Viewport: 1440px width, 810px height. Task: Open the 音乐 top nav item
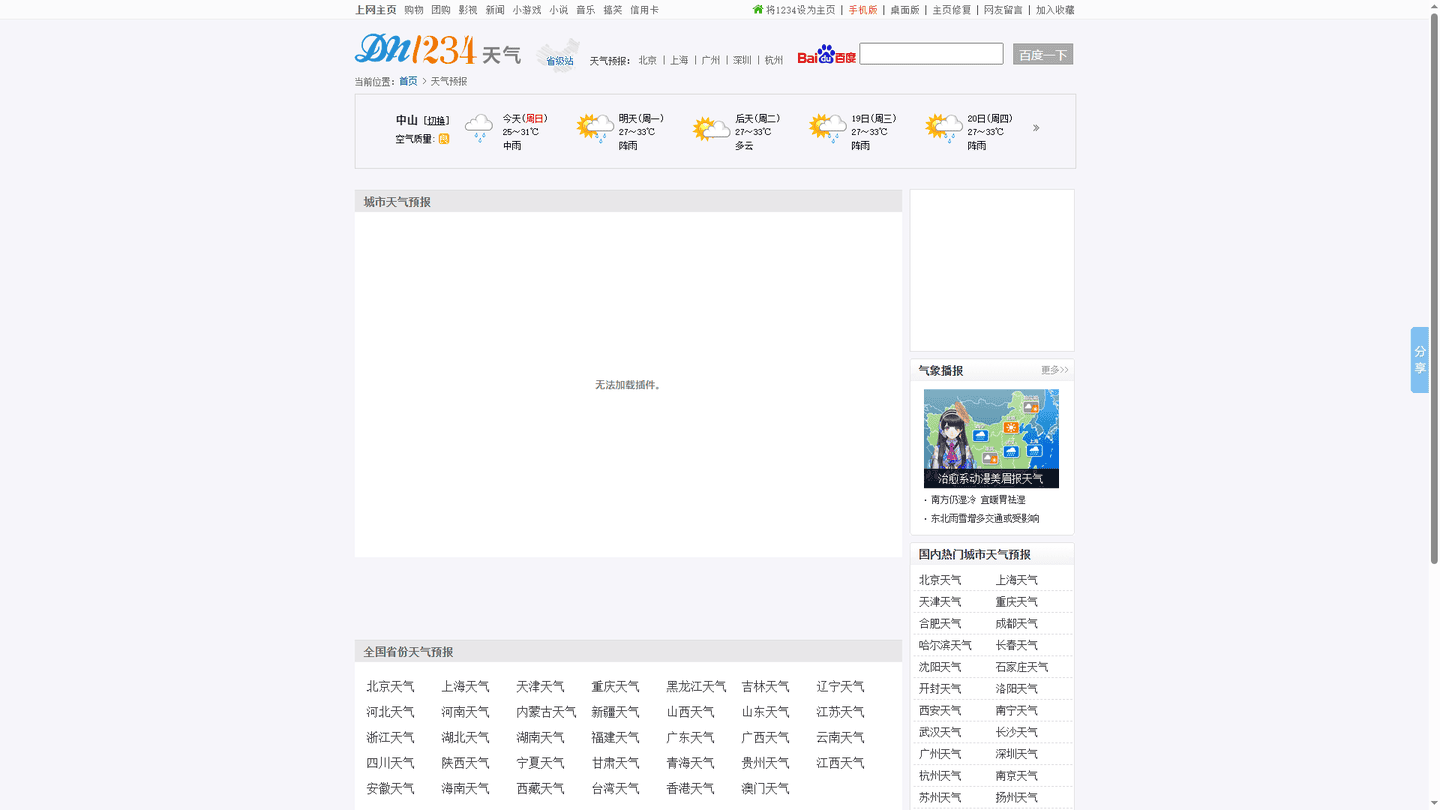[x=585, y=10]
